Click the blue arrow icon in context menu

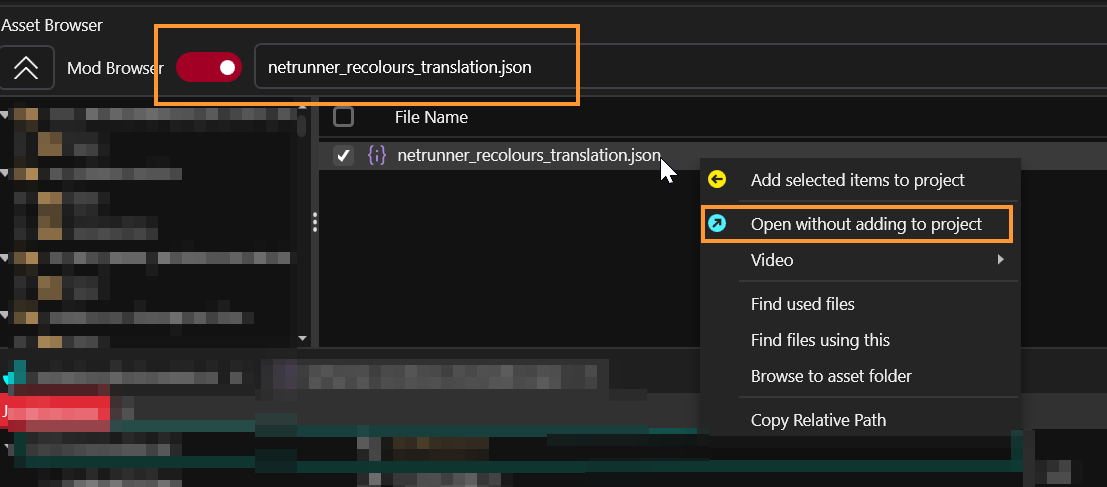click(717, 224)
